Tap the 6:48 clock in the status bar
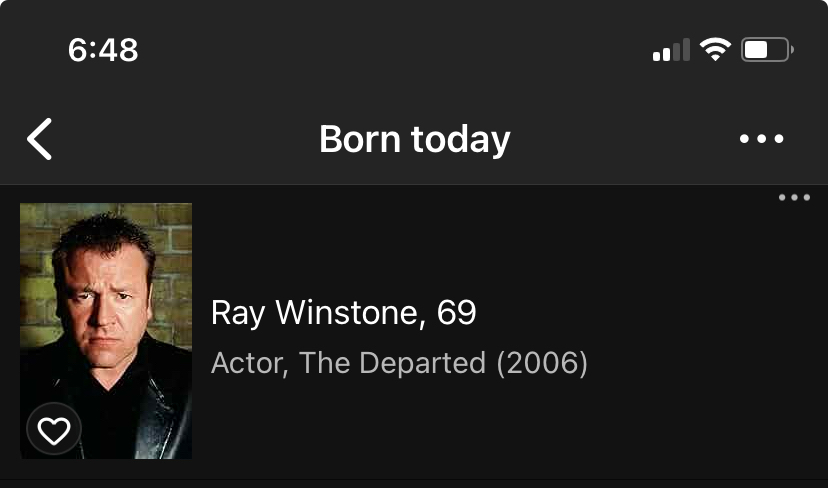The width and height of the screenshot is (828, 488). click(x=103, y=49)
